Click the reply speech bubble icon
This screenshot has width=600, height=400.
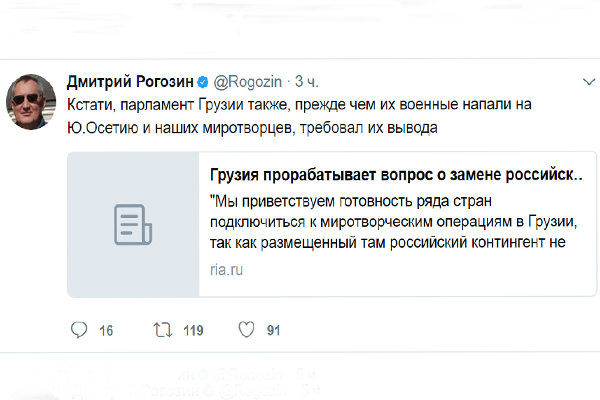coord(82,330)
